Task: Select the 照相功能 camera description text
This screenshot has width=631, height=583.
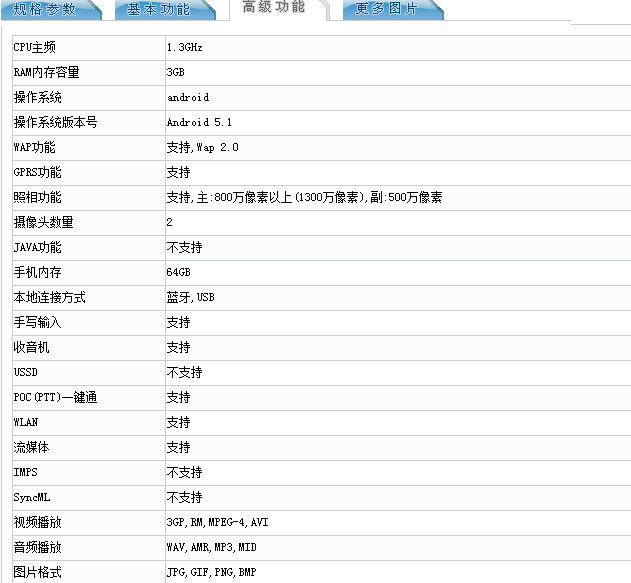Action: (304, 198)
